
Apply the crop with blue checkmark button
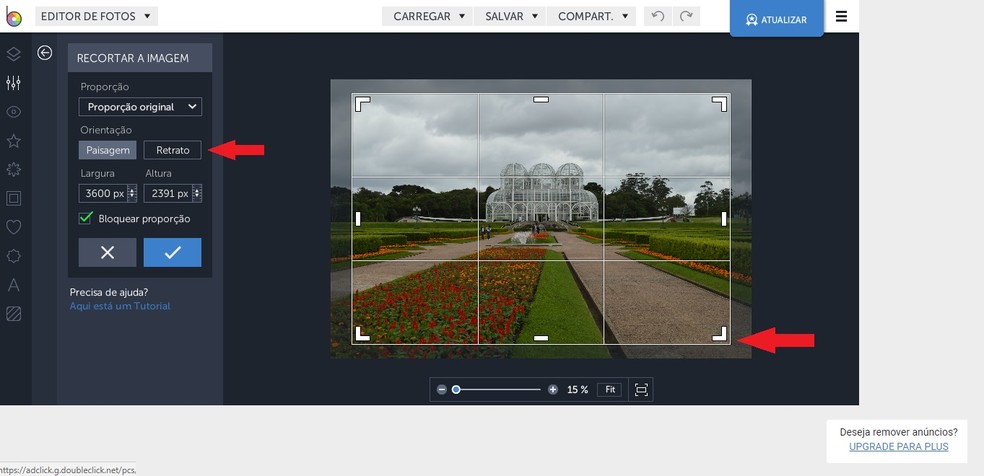[x=172, y=253]
